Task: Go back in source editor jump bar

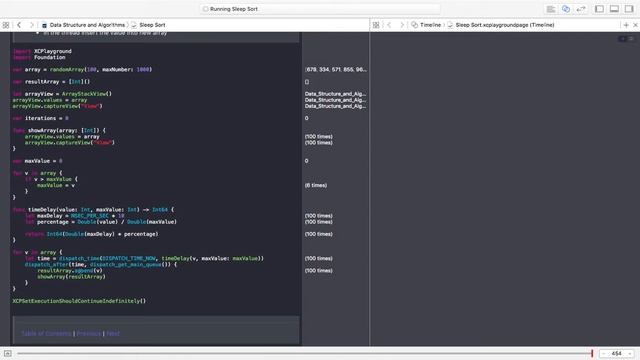Action: pyautogui.click(x=19, y=25)
